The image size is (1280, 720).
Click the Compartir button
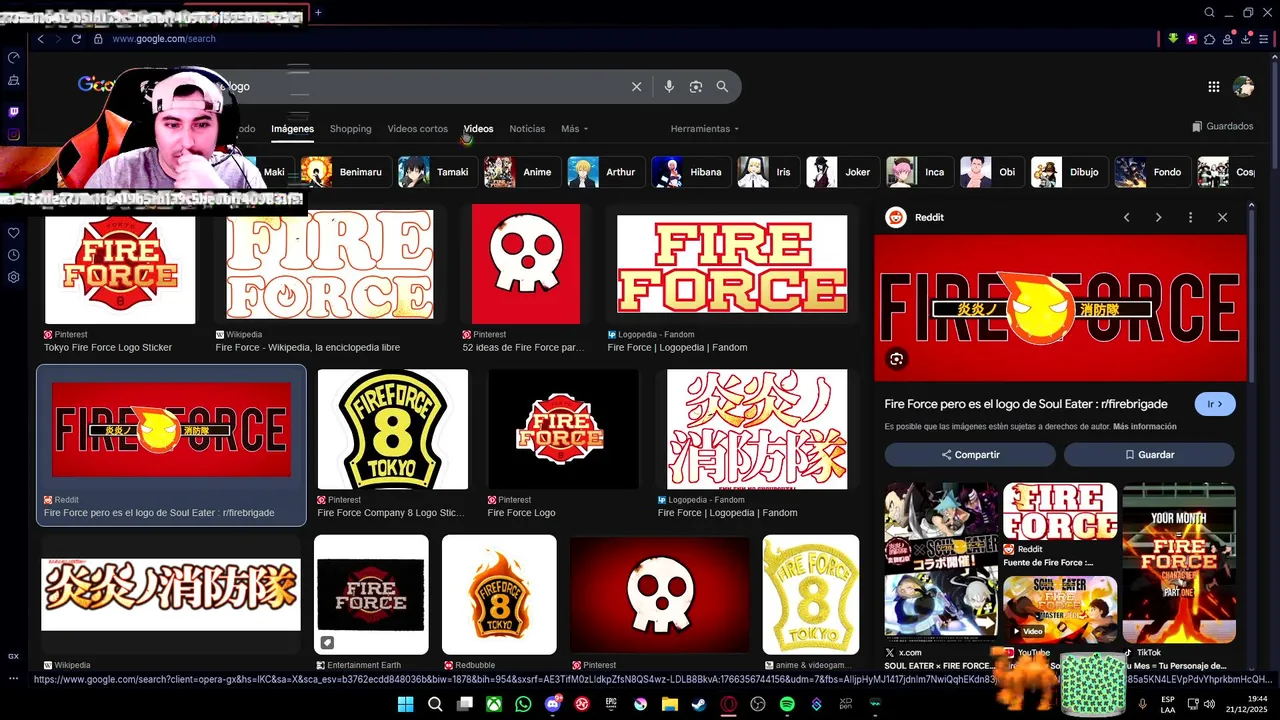pos(970,455)
